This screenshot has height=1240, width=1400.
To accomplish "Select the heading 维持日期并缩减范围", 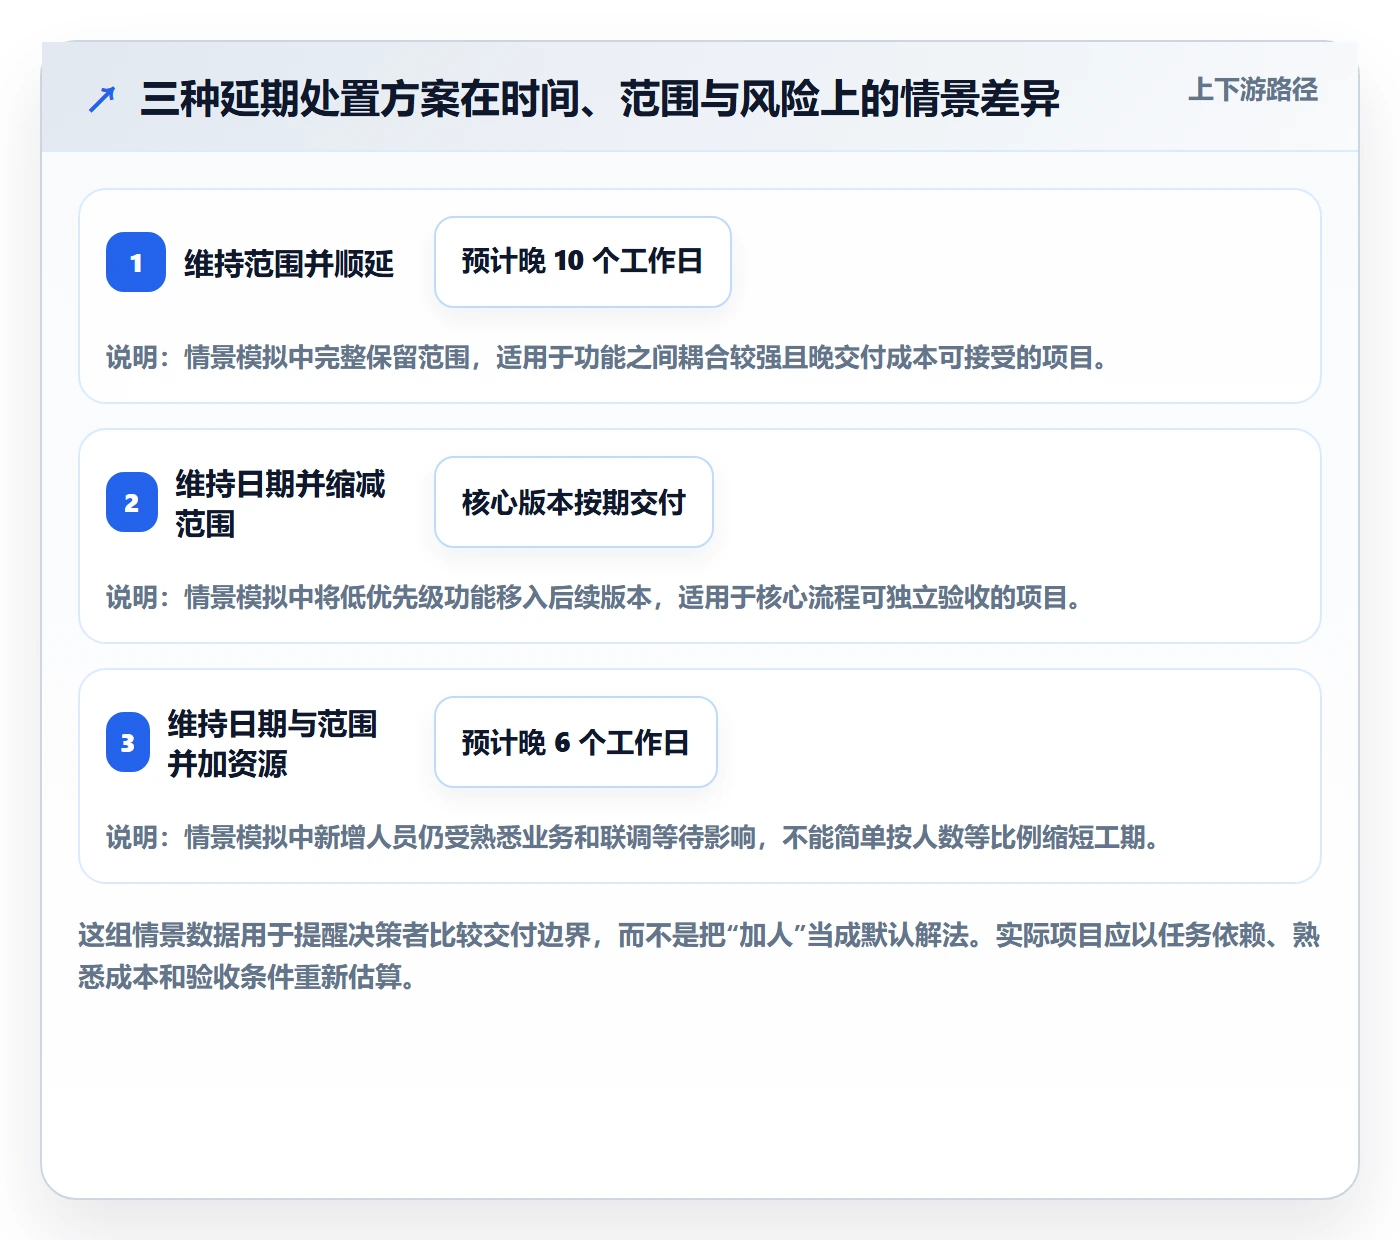I will tap(281, 503).
